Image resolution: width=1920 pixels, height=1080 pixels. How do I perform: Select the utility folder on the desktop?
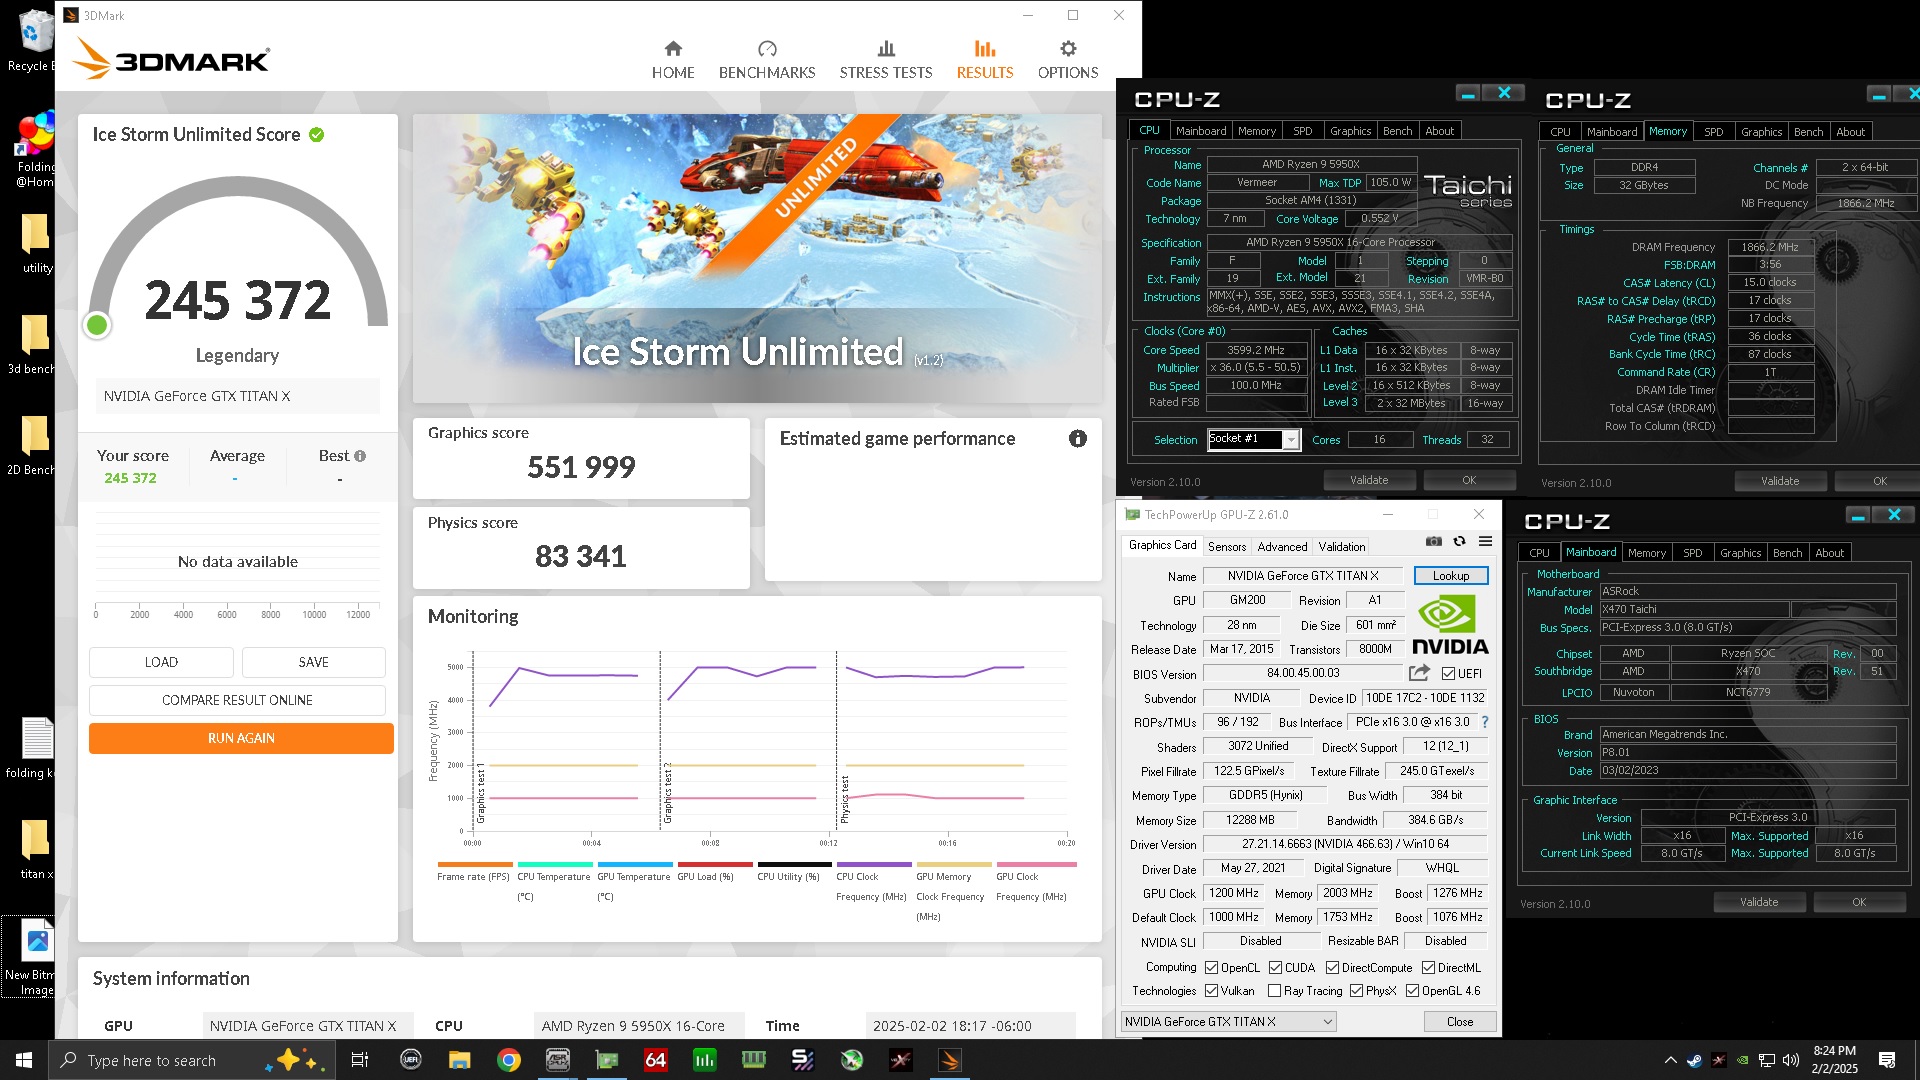[x=36, y=243]
